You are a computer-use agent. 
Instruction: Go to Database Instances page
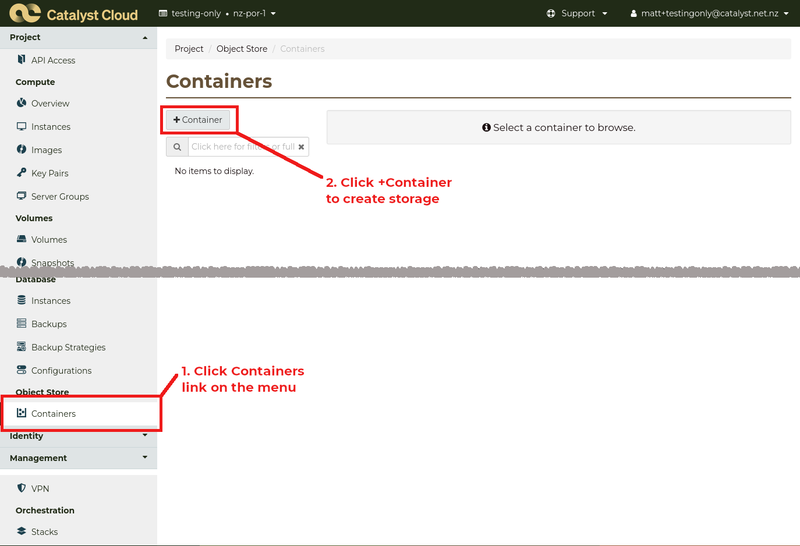pyautogui.click(x=51, y=301)
